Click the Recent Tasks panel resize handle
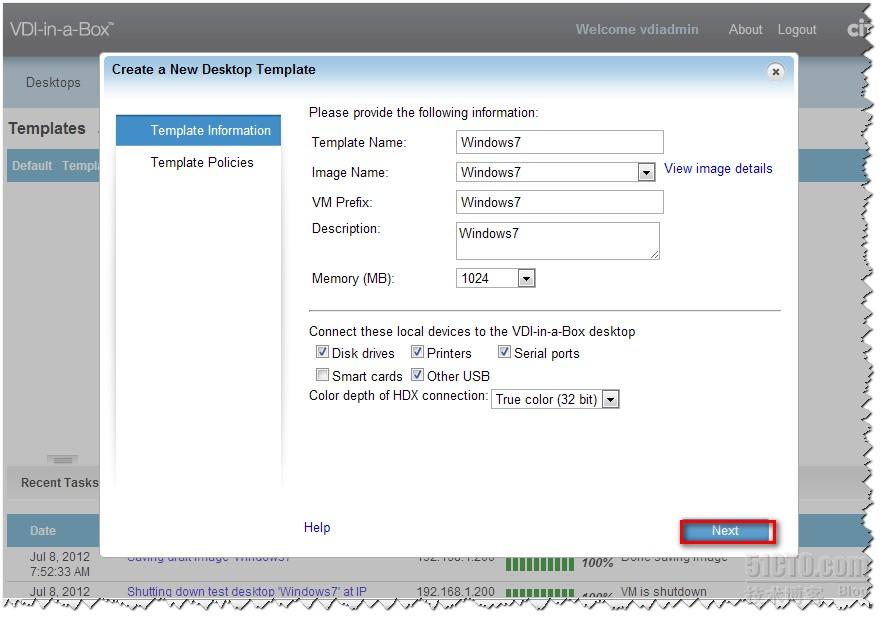883x619 pixels. coord(62,460)
